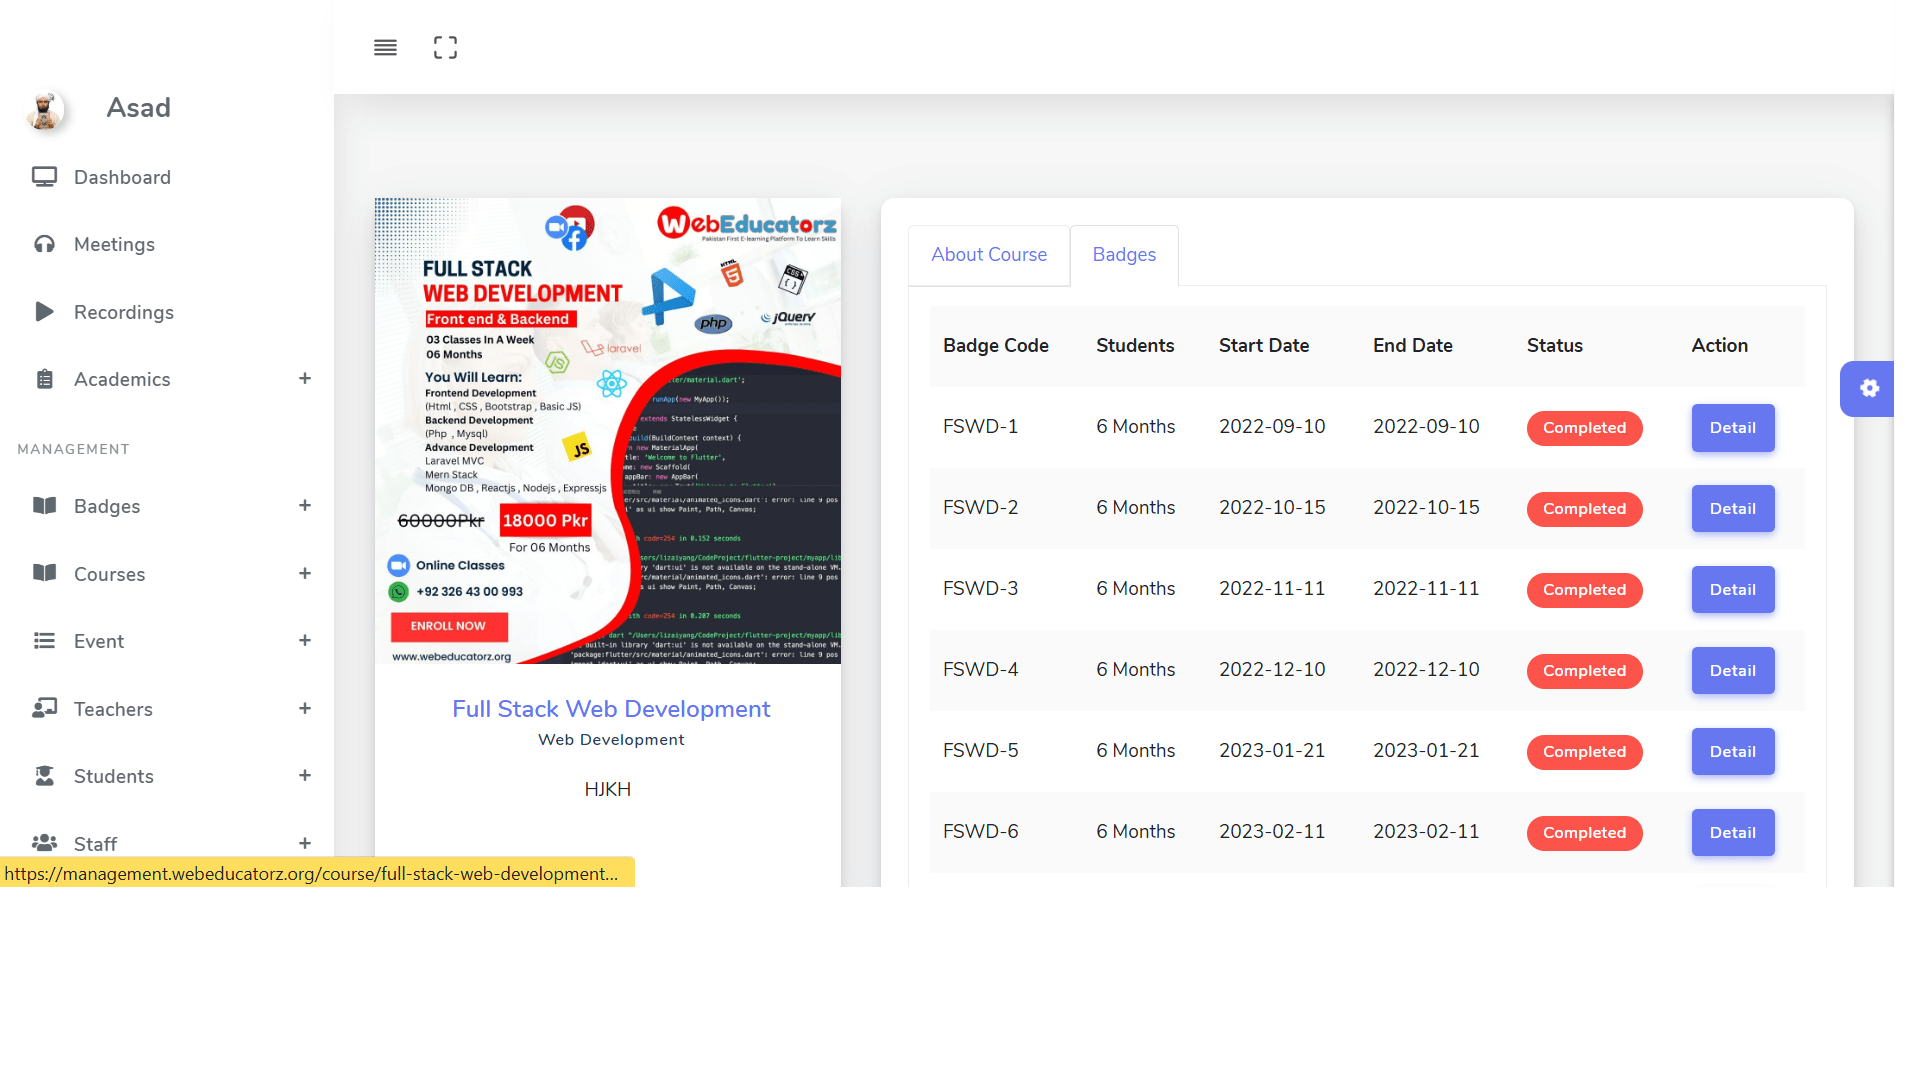Click Completed status of FSWD-6
Viewport: 1918px width, 1088px height.
[x=1584, y=833]
